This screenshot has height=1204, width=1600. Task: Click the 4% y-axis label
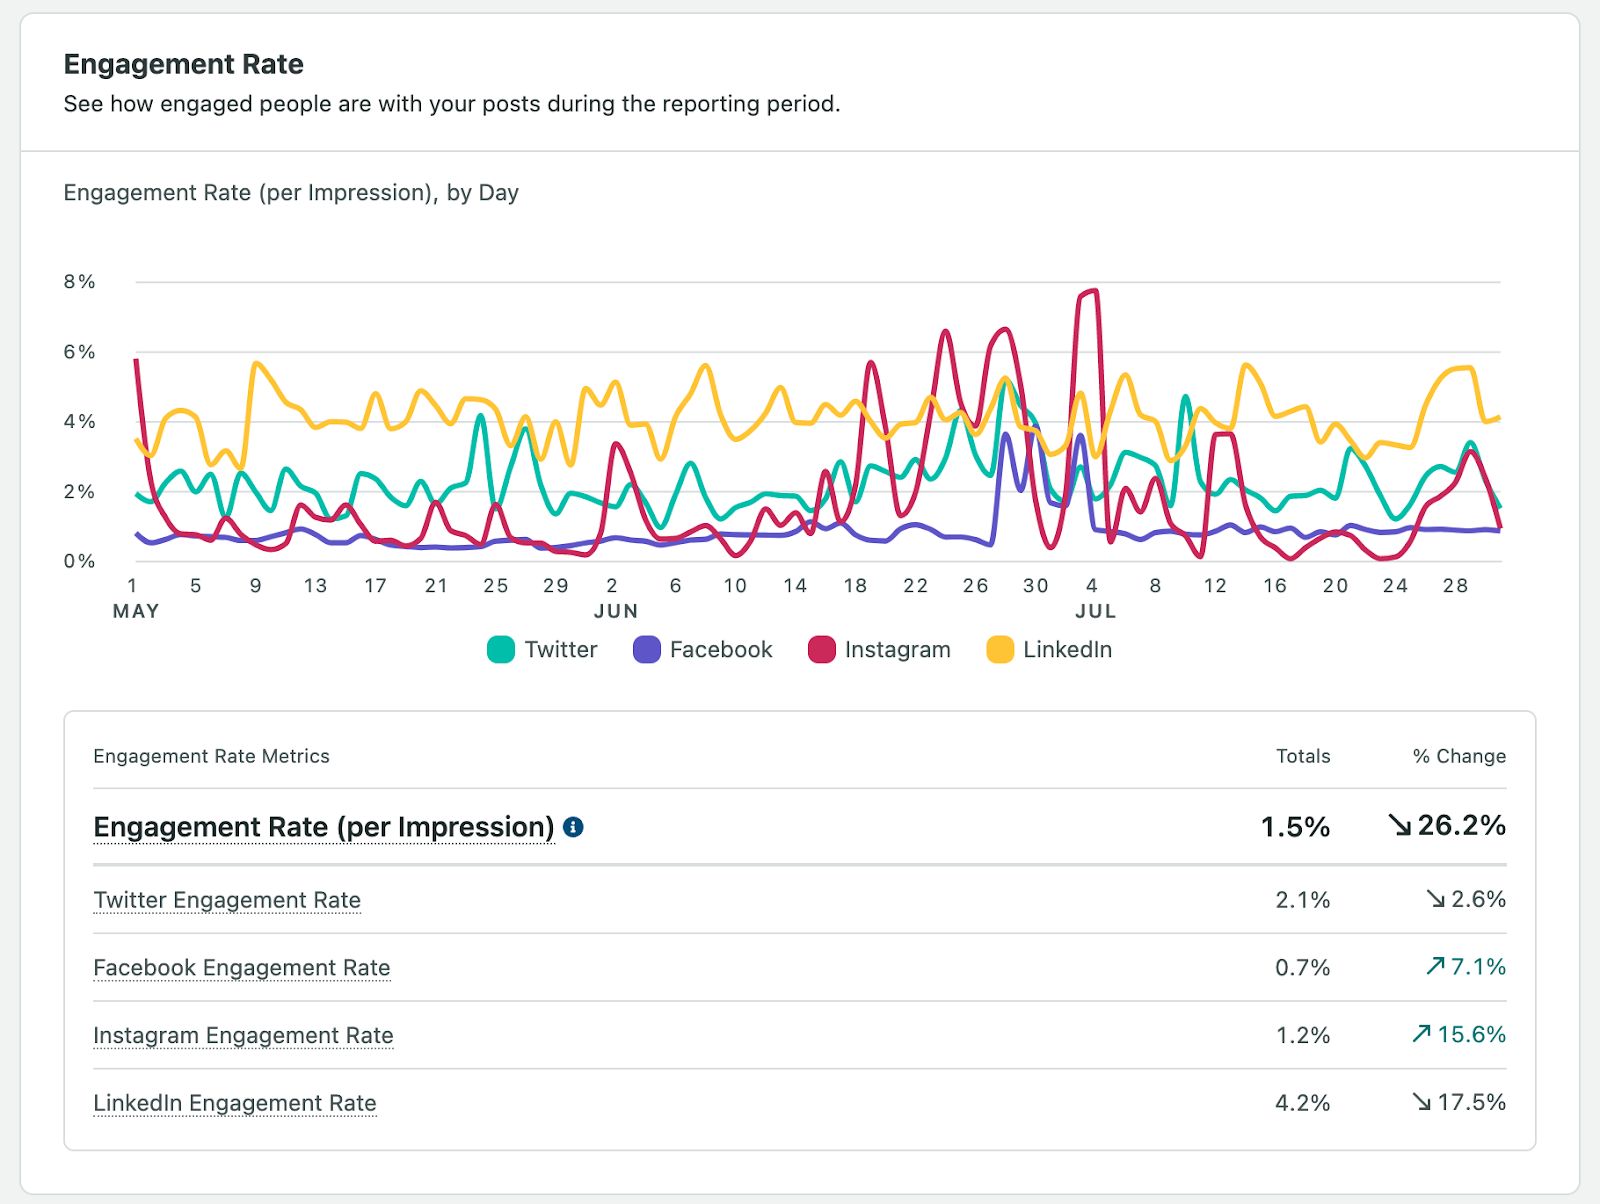(x=80, y=421)
